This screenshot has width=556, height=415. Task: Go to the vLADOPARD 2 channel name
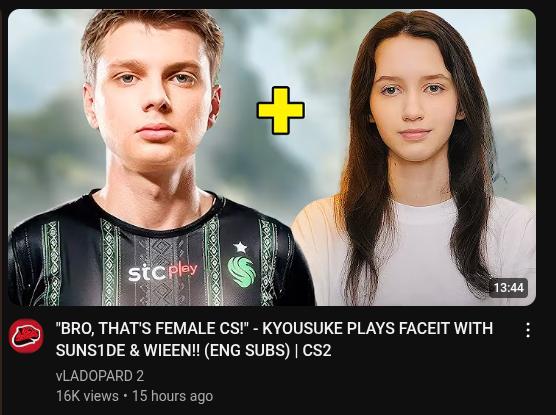[x=100, y=376]
